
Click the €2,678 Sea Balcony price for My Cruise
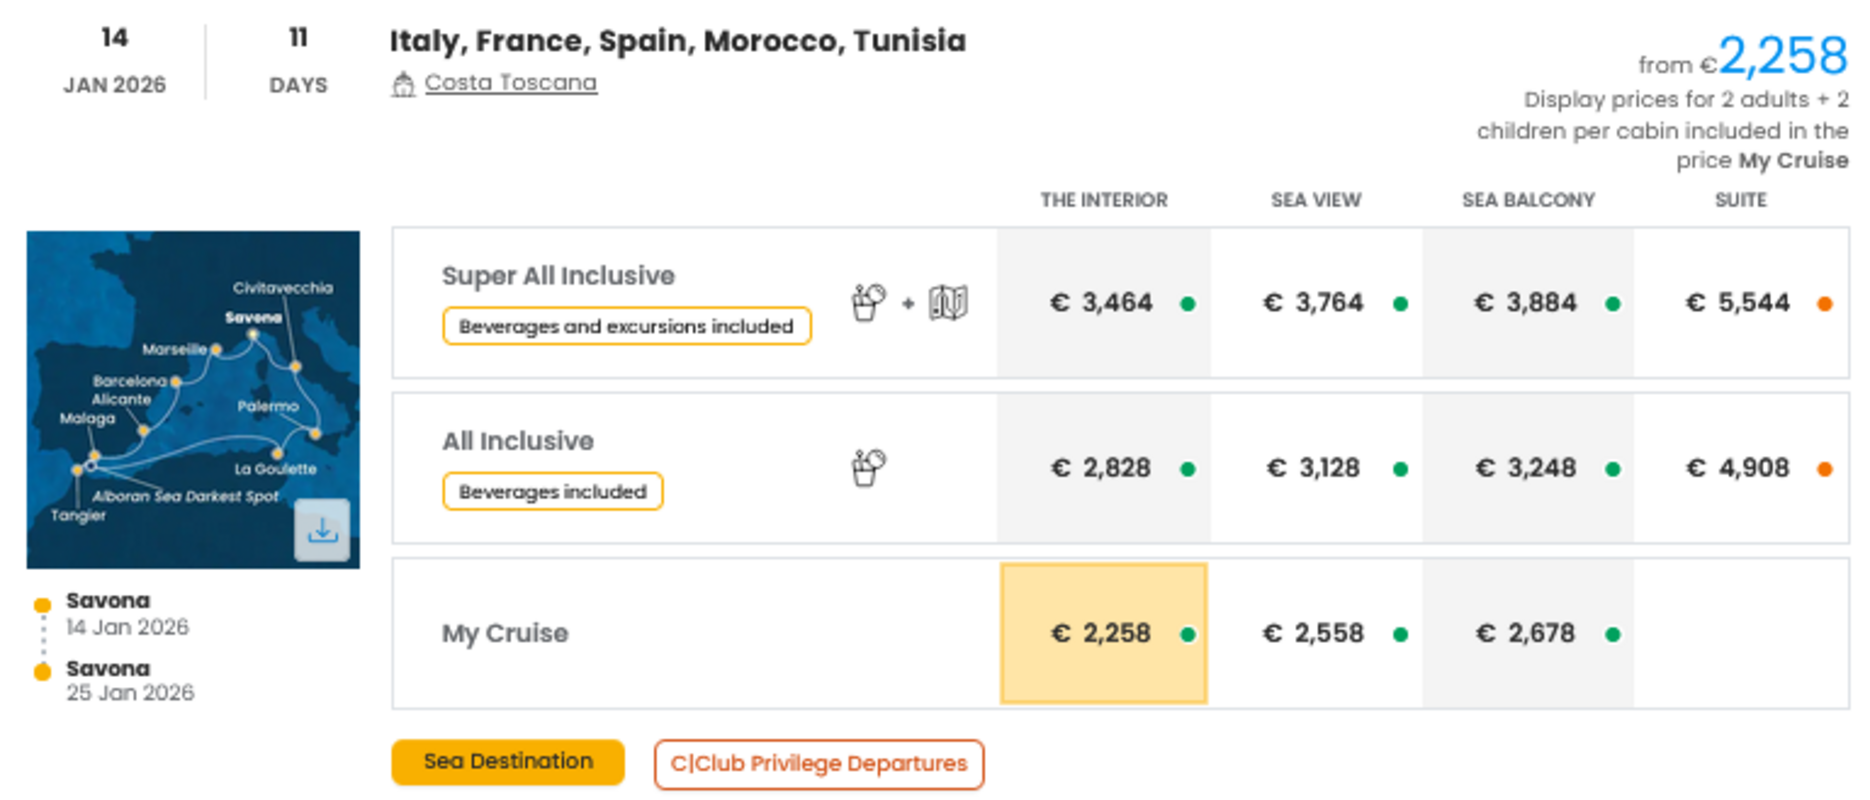point(1526,633)
